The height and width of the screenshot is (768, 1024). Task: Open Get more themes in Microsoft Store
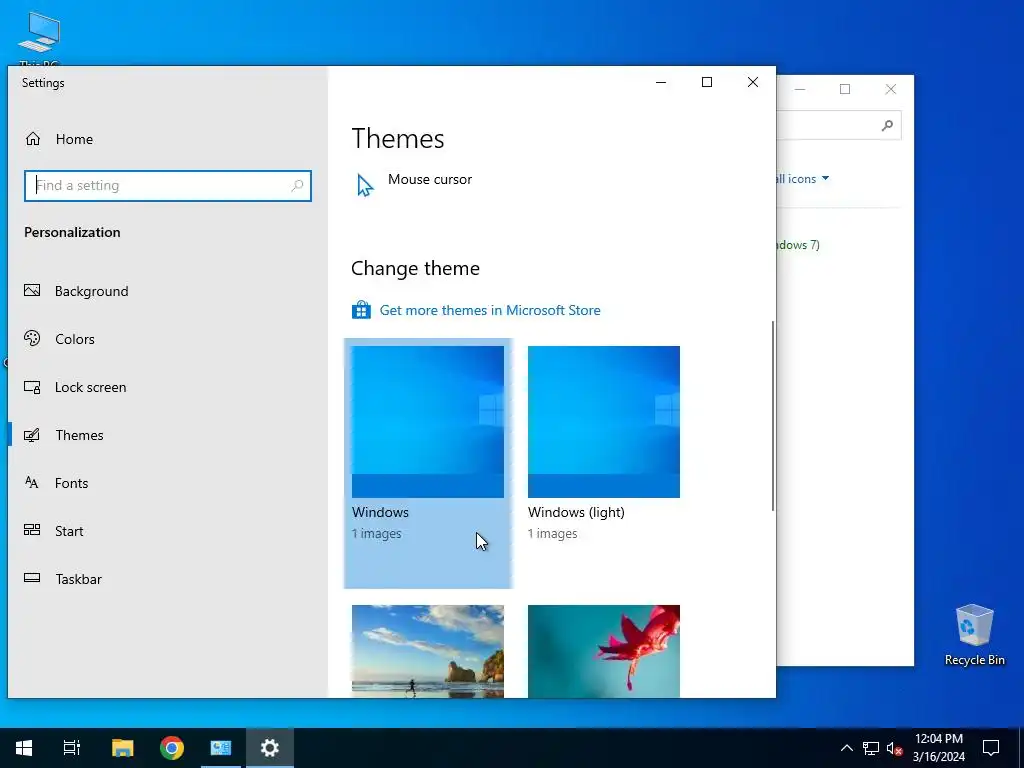pyautogui.click(x=490, y=310)
